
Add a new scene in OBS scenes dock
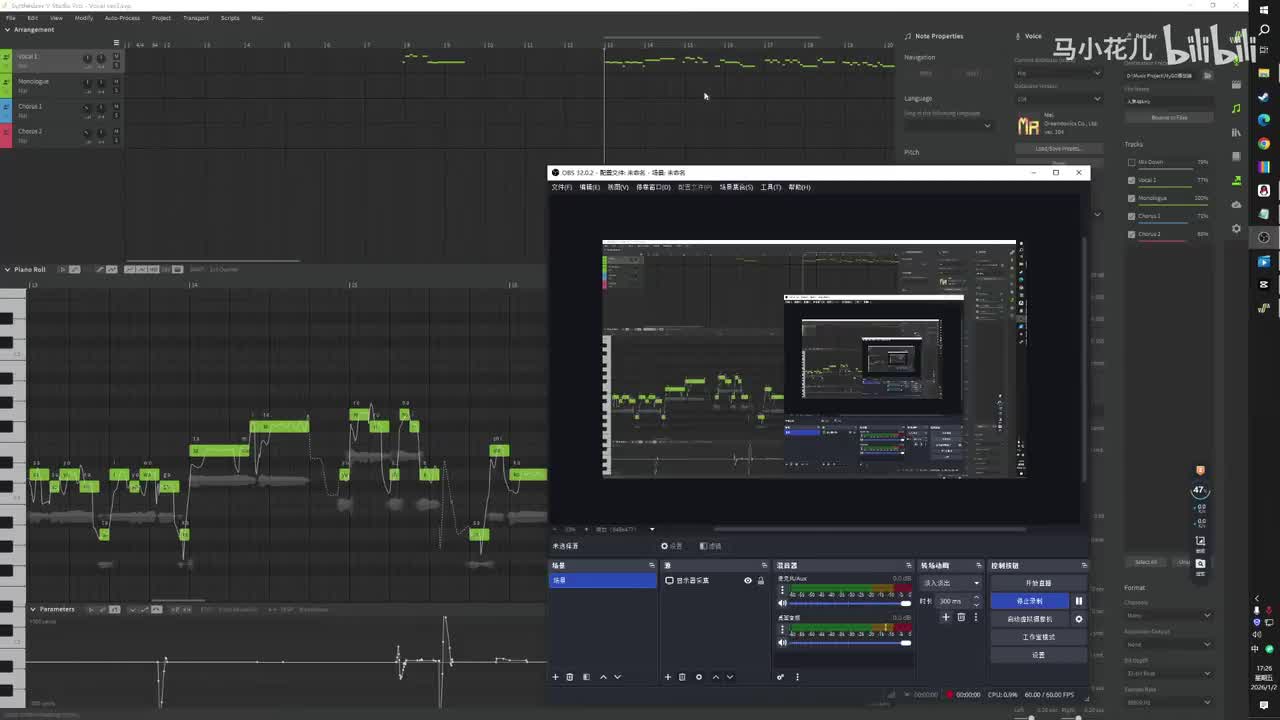(x=556, y=677)
